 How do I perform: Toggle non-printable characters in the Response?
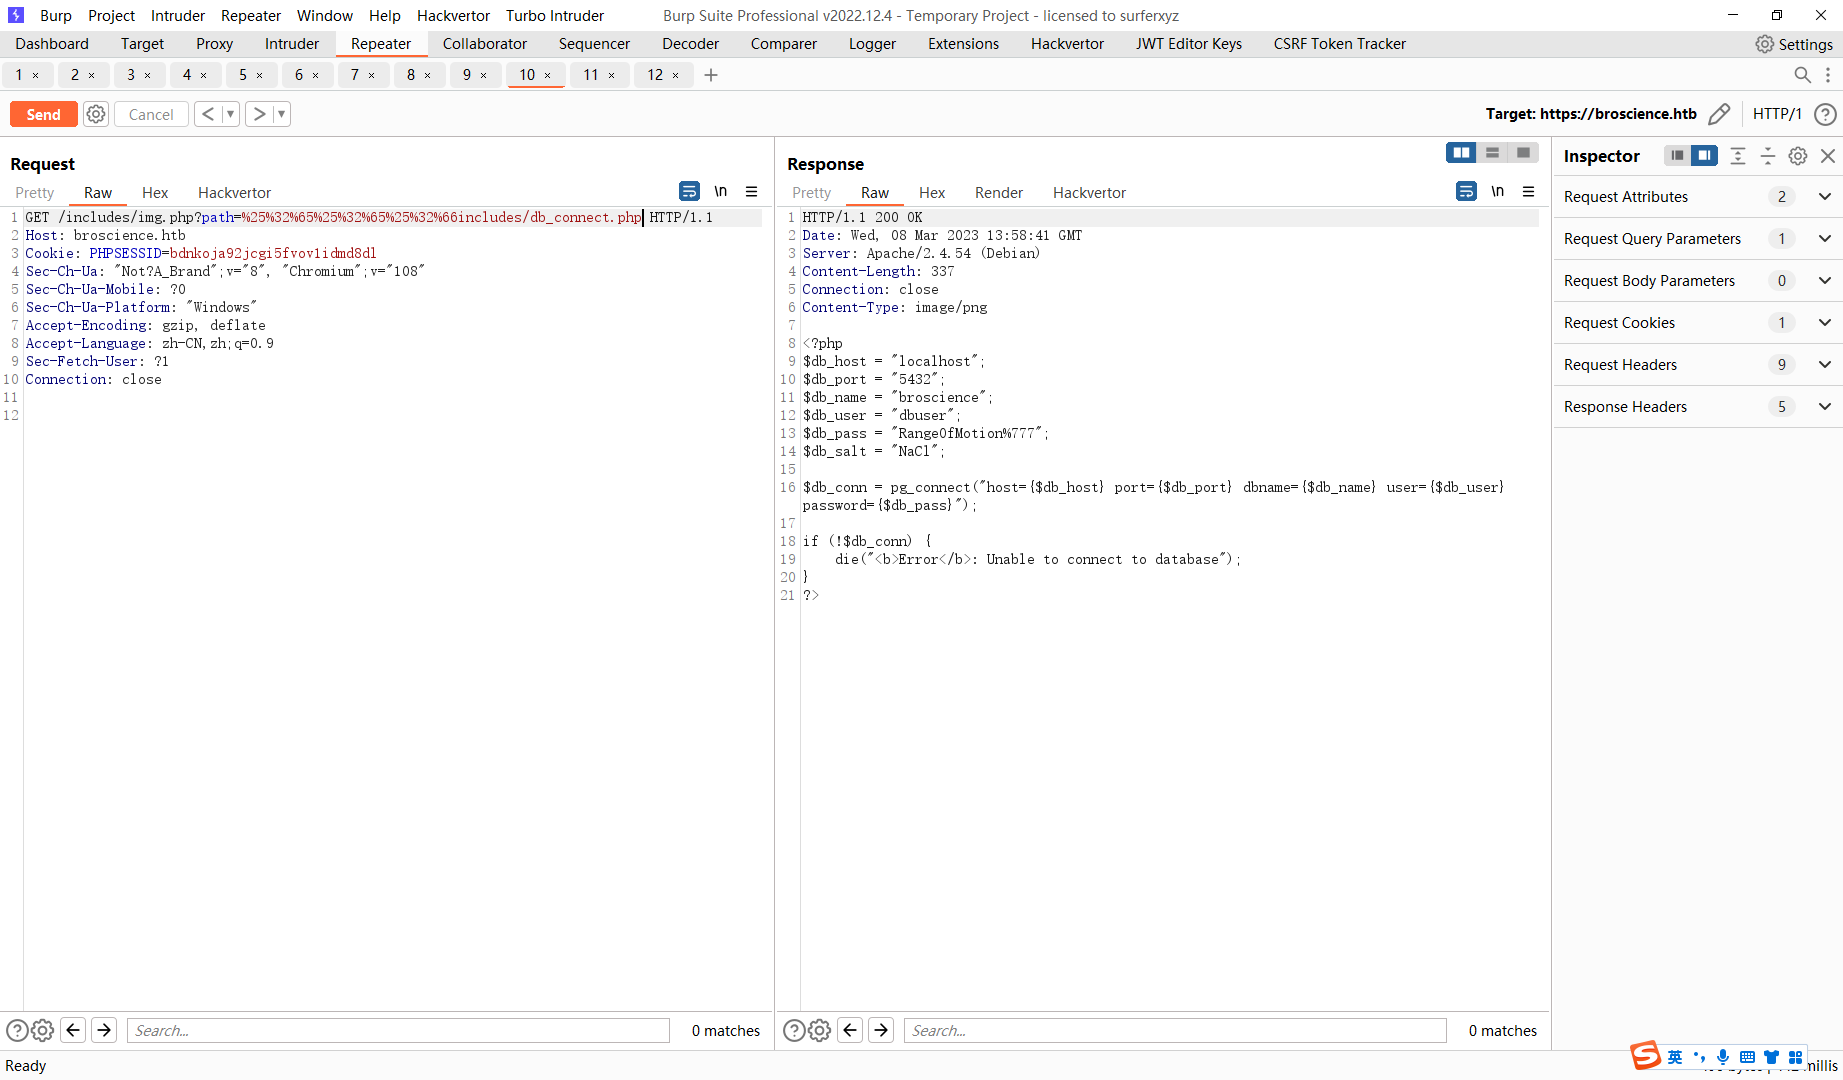[1498, 191]
